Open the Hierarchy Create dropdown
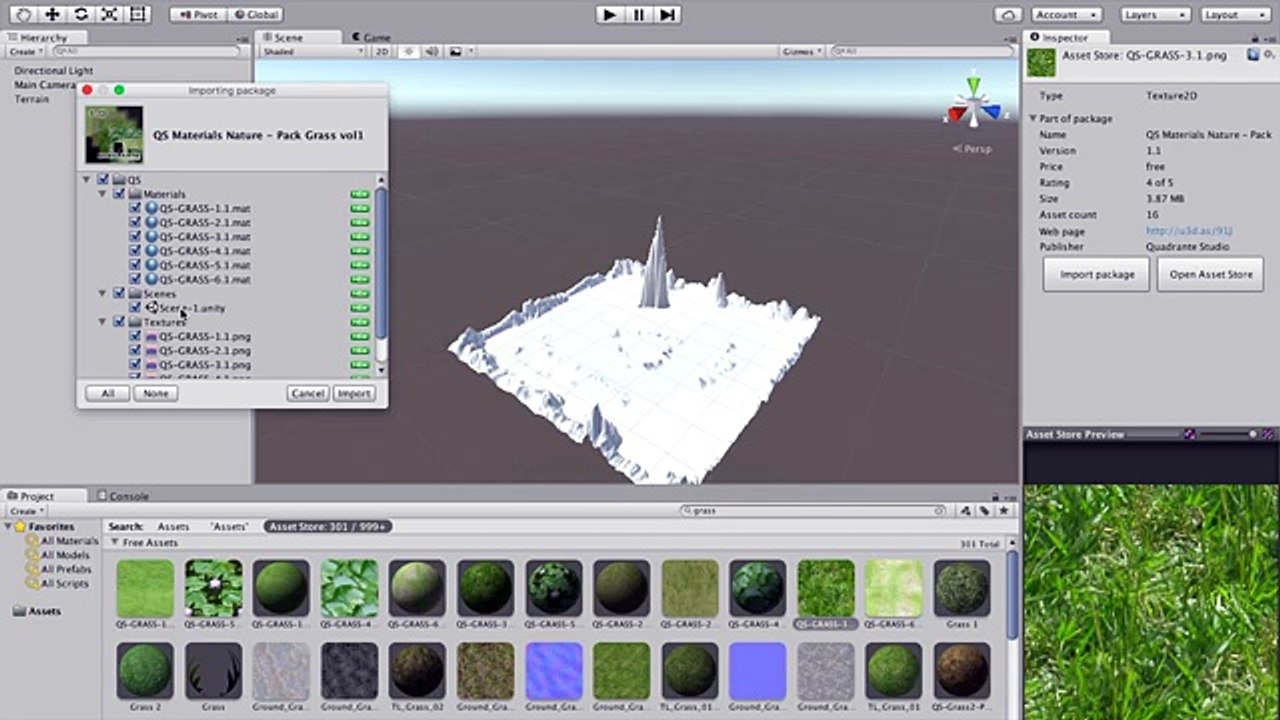 click(24, 51)
